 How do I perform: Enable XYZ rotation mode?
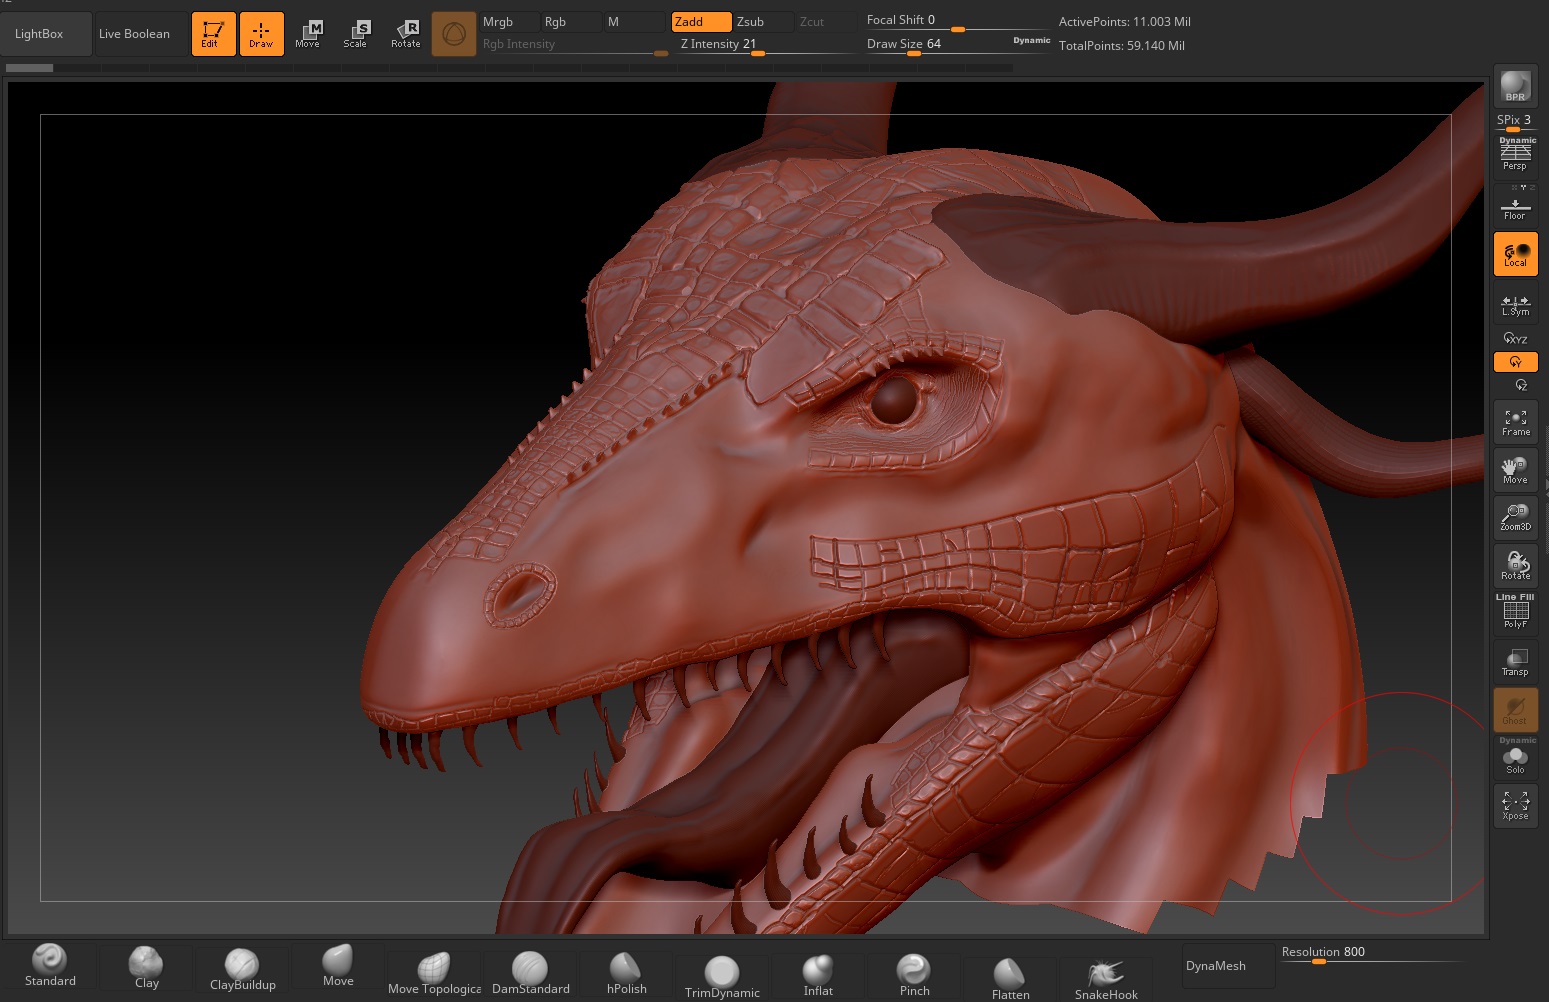pos(1515,339)
